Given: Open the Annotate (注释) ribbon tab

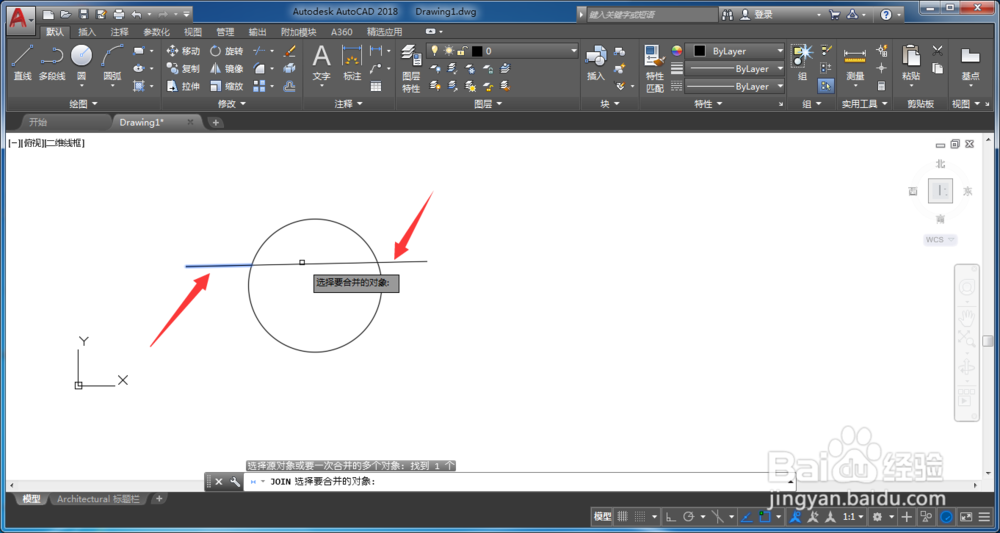Looking at the screenshot, I should tap(119, 31).
